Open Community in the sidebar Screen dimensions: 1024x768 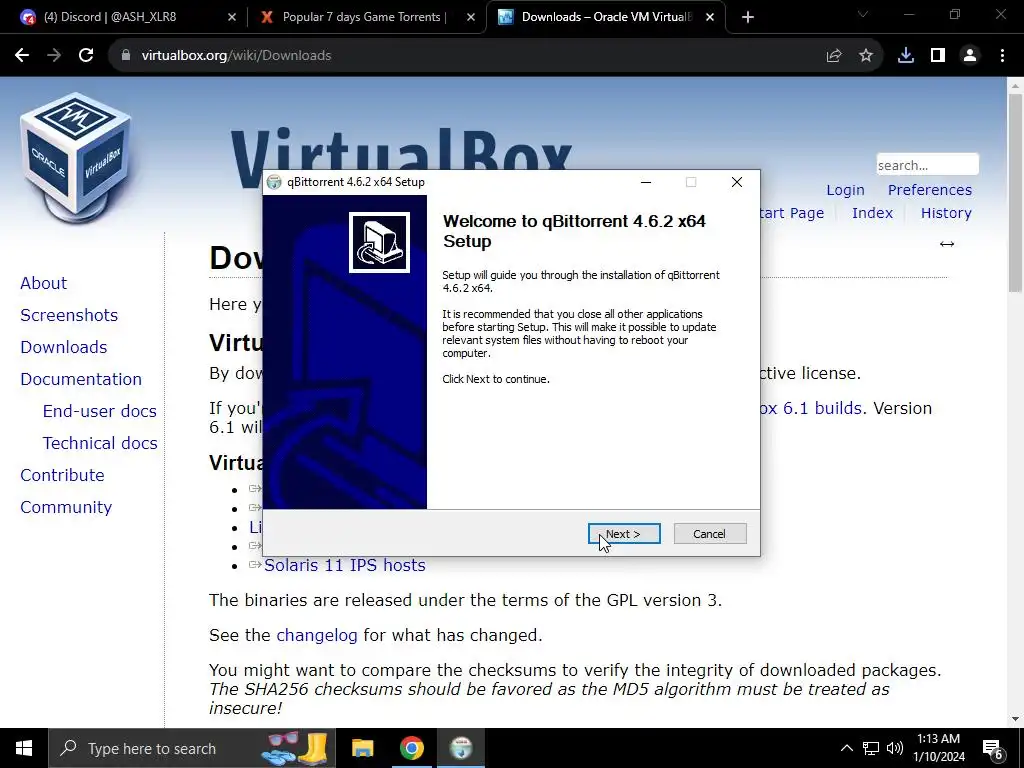(x=66, y=507)
